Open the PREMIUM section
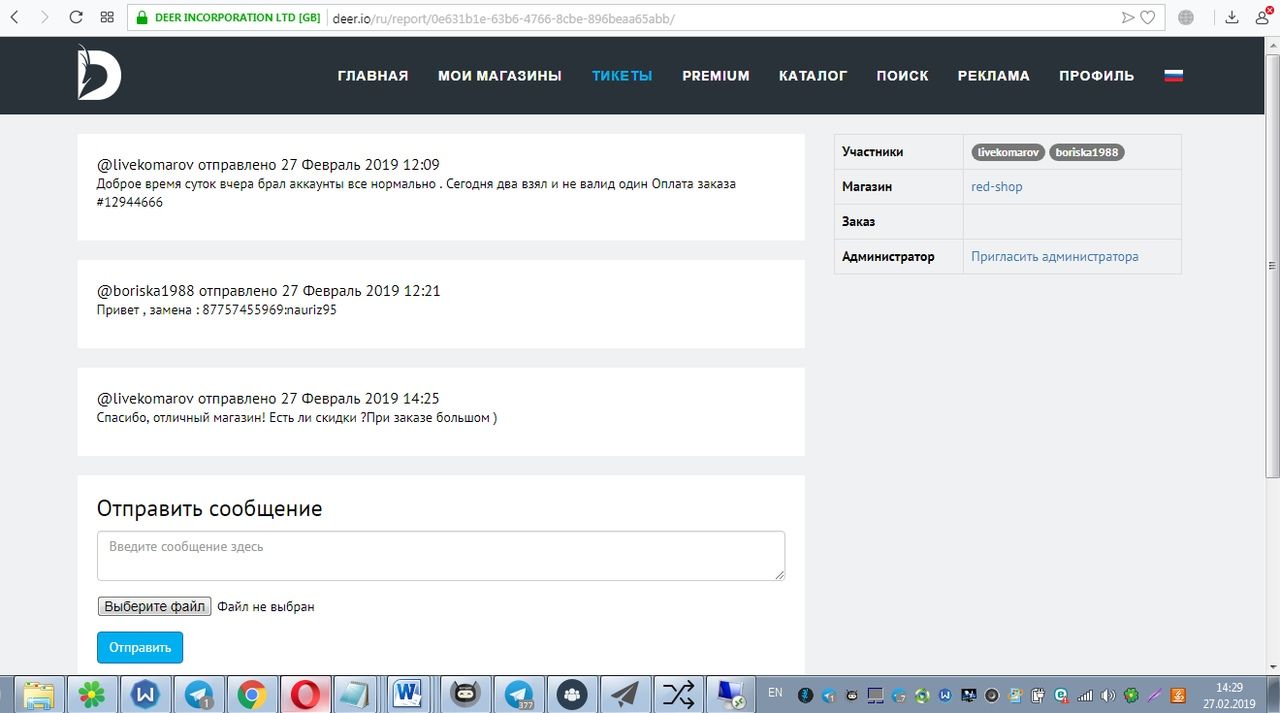1280x713 pixels. point(716,76)
